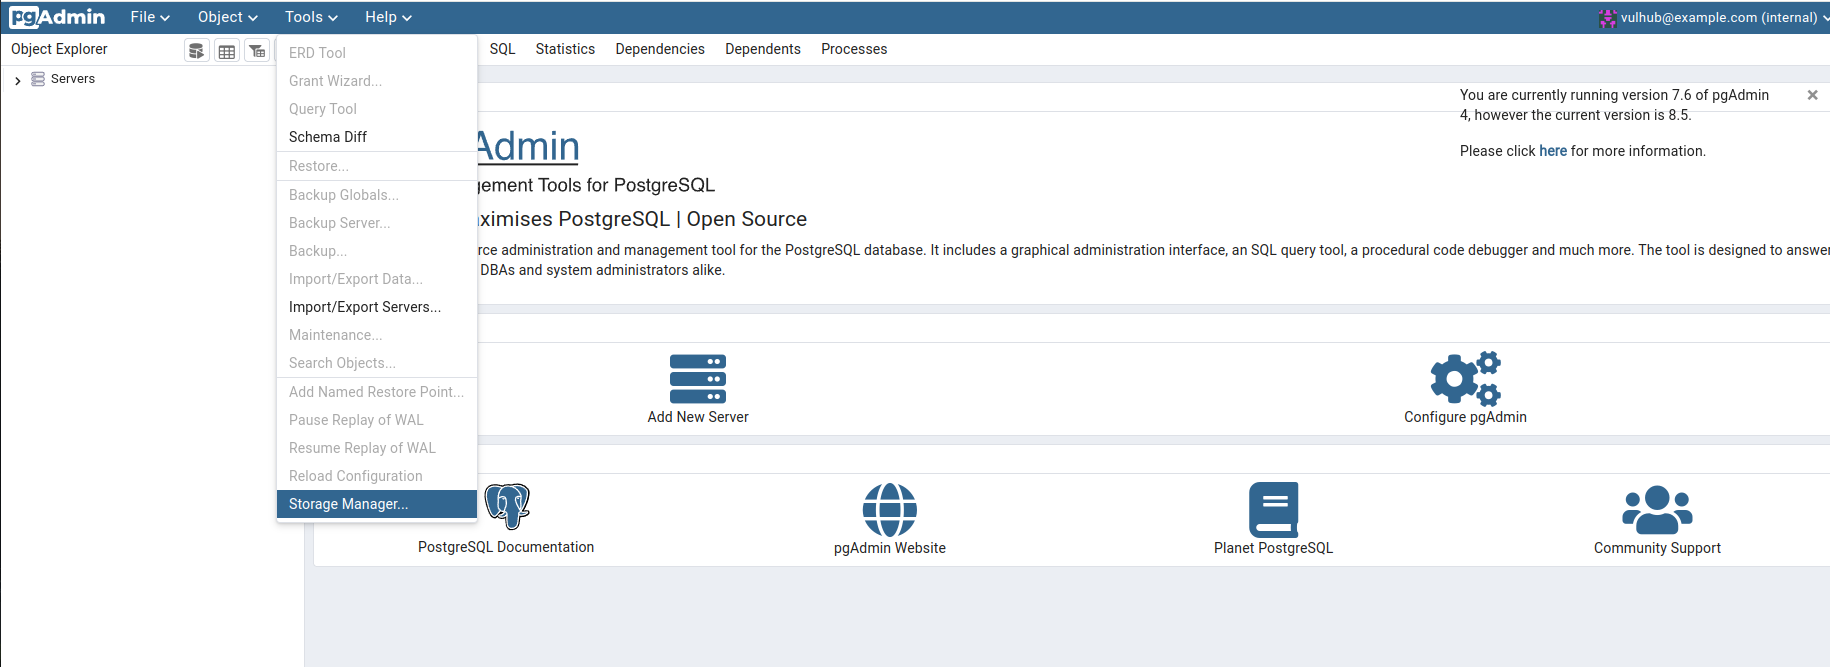Choose Restore... from the Tools menu

click(377, 166)
